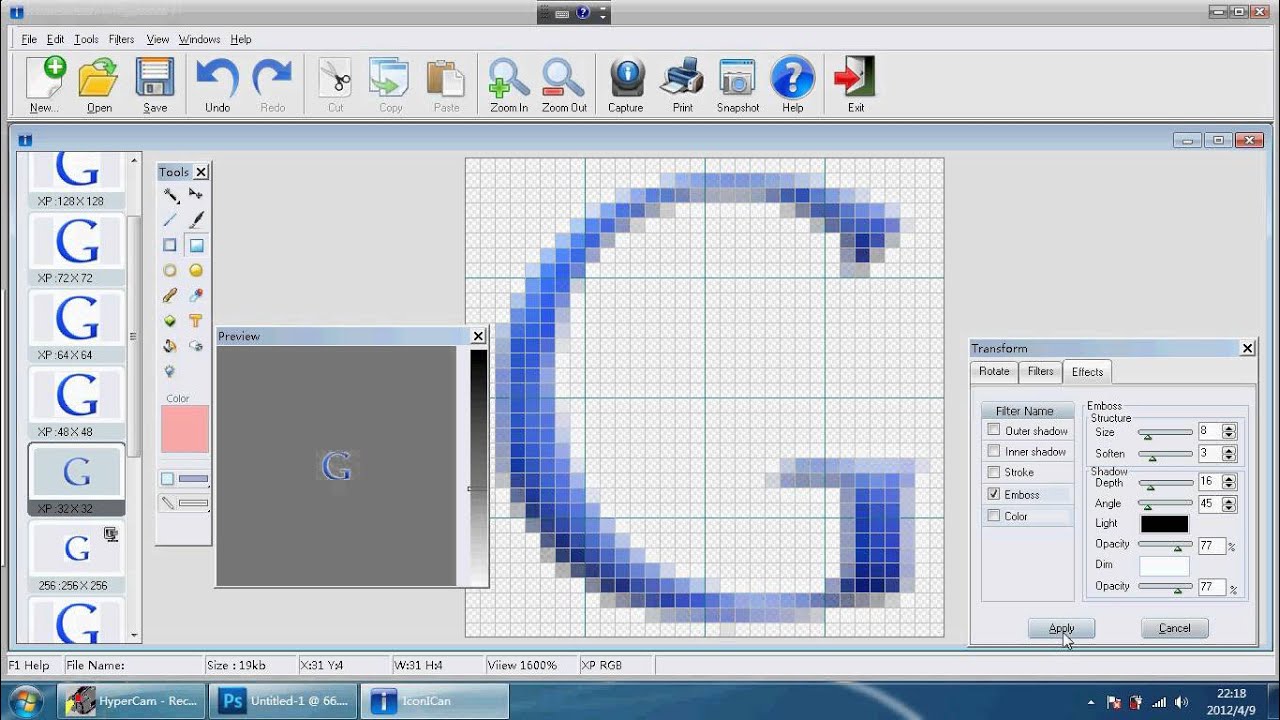
Task: Select the green gem eraser tool
Action: [170, 321]
